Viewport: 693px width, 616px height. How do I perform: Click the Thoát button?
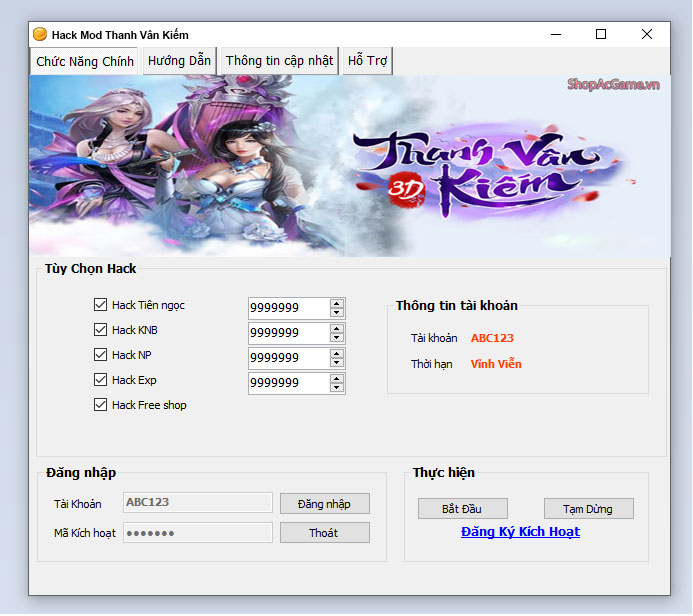tap(325, 532)
